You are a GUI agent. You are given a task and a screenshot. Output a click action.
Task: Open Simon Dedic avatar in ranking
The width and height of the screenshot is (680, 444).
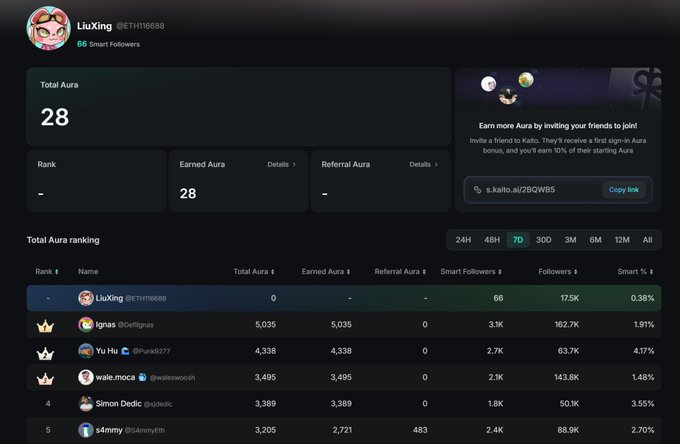86,404
